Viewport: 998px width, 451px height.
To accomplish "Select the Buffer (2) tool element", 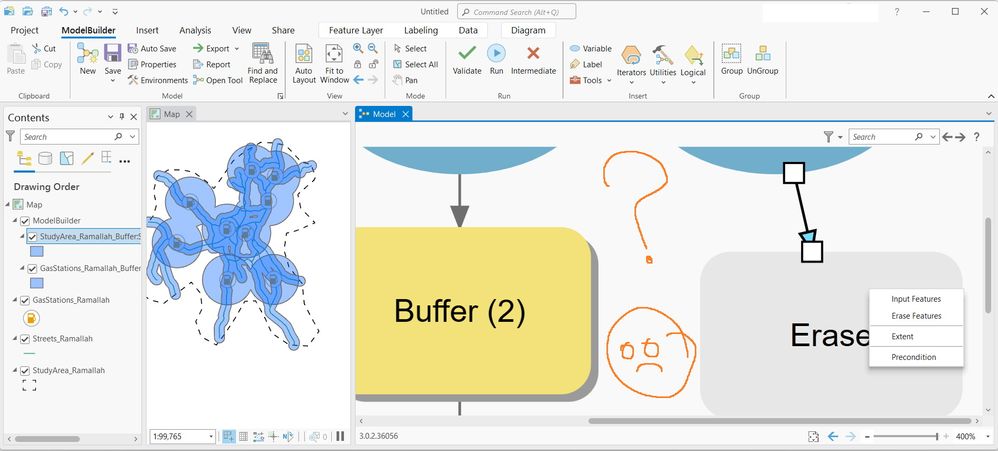I will (473, 311).
